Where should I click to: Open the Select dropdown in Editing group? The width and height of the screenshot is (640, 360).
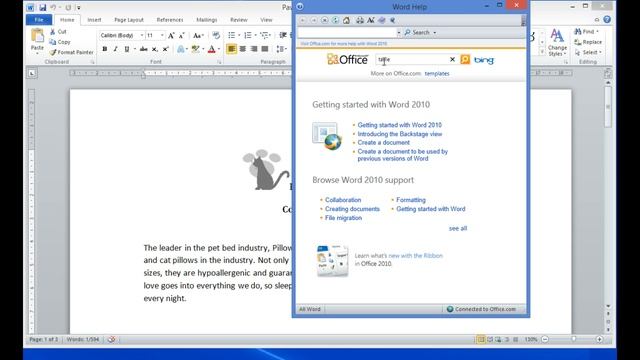pyautogui.click(x=588, y=52)
